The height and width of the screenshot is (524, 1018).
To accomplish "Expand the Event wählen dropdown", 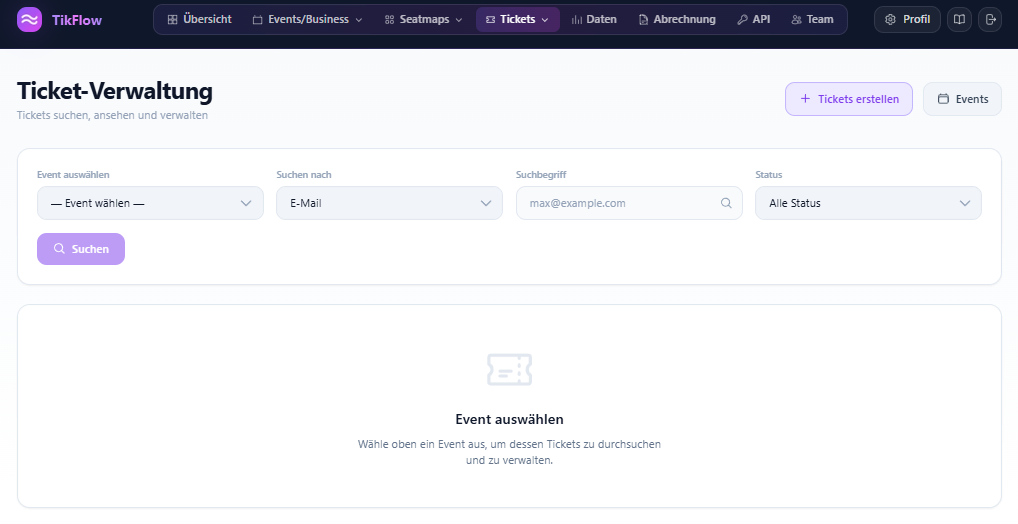I will pos(150,203).
